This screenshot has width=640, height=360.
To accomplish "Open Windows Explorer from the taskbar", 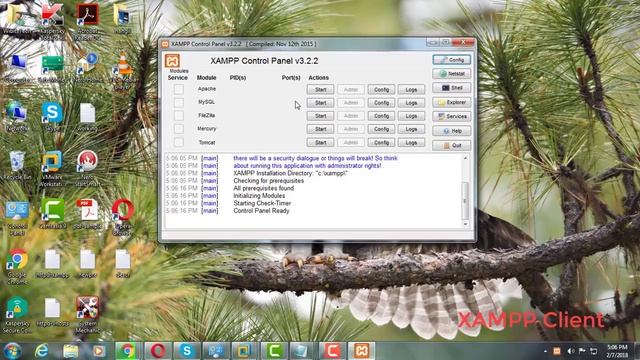I will point(70,351).
